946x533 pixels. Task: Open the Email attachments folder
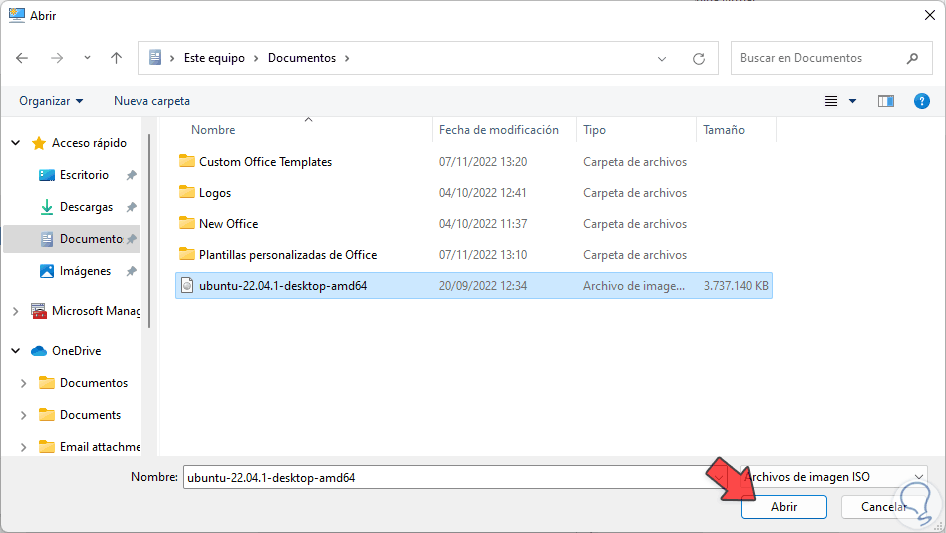click(100, 447)
